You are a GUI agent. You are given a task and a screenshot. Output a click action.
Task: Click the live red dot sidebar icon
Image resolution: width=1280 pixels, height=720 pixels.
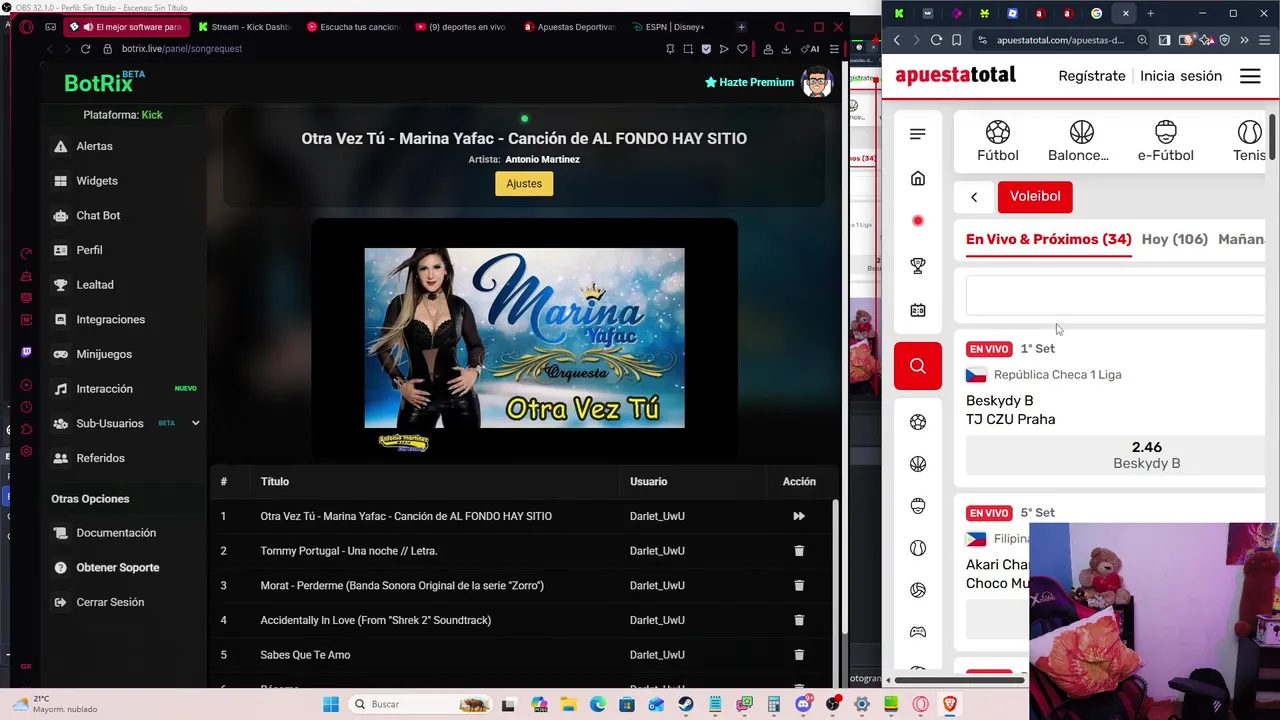click(918, 221)
